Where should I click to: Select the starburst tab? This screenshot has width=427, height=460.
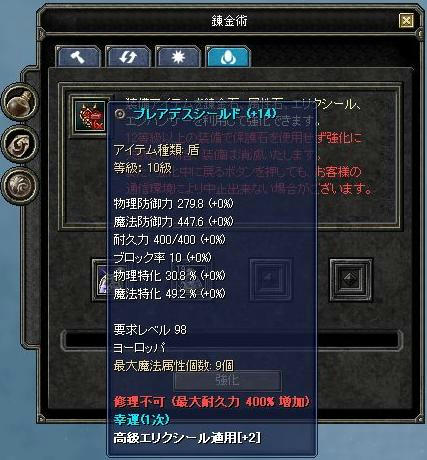coord(178,57)
